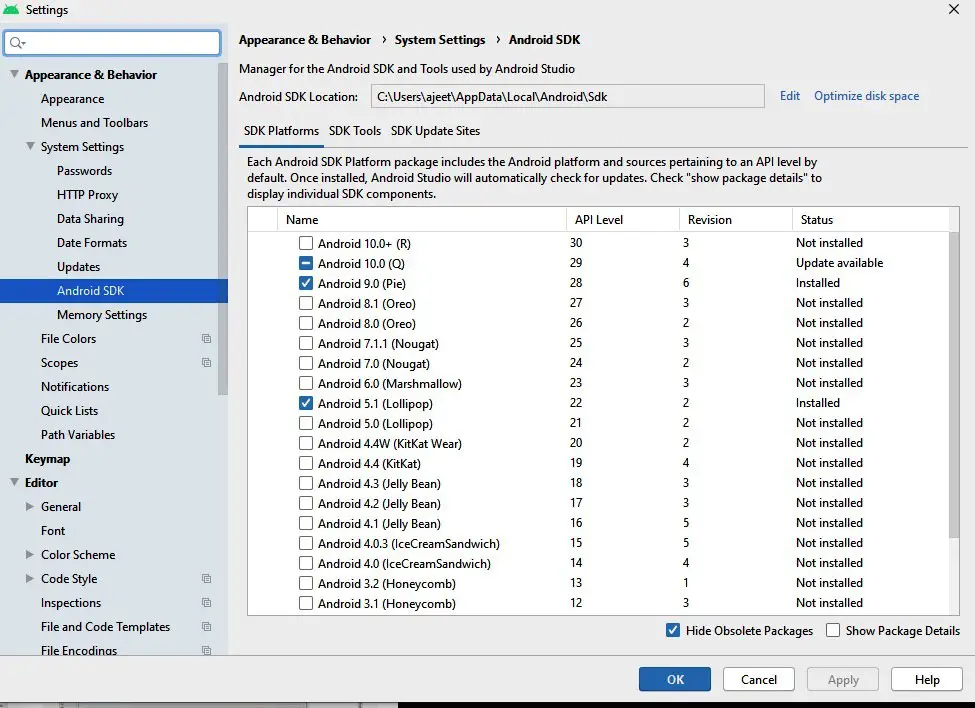Screen dimensions: 975x708
Task: Open the Updates settings page
Action: pos(78,267)
